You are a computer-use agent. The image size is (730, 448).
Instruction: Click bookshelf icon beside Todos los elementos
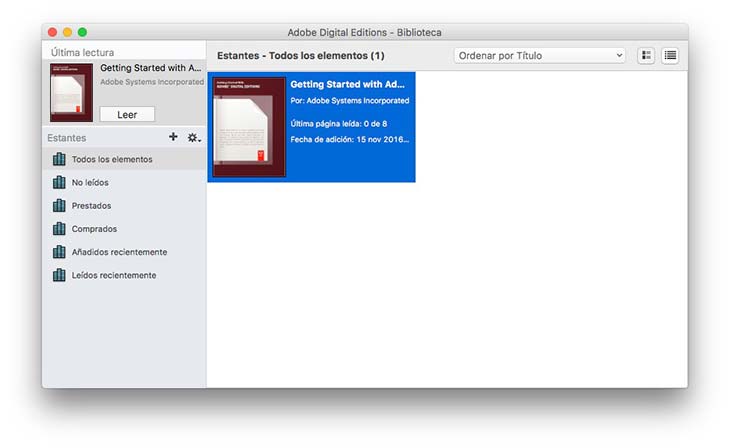[x=59, y=159]
